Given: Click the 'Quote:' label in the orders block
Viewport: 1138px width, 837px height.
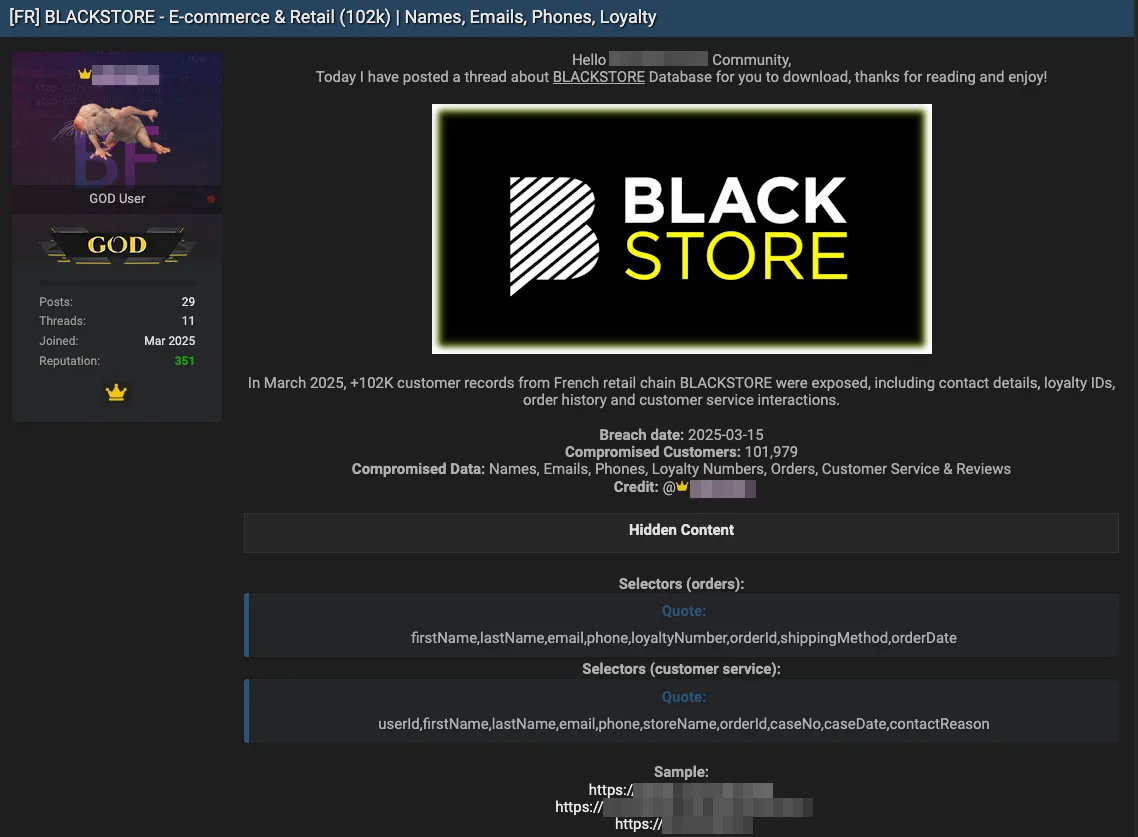Looking at the screenshot, I should click(683, 610).
